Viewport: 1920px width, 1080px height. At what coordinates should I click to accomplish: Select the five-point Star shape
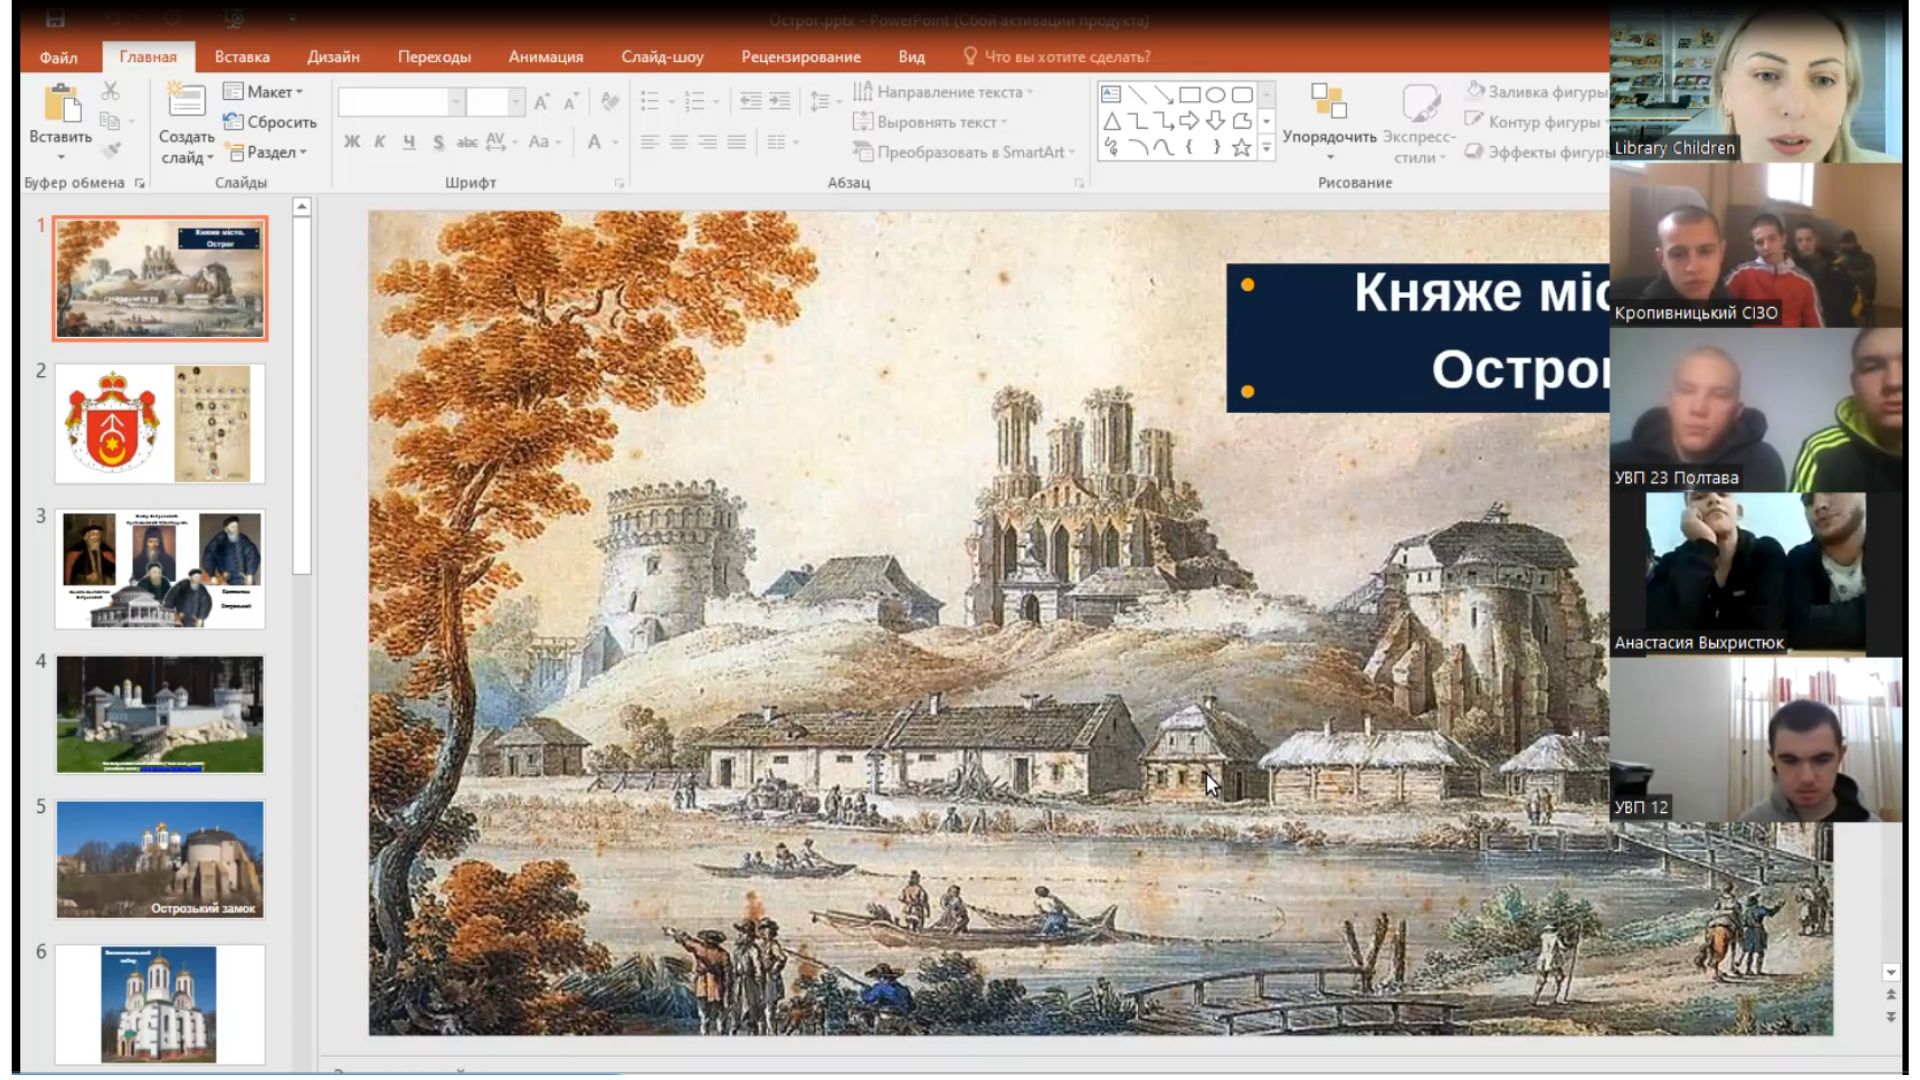pyautogui.click(x=1242, y=148)
